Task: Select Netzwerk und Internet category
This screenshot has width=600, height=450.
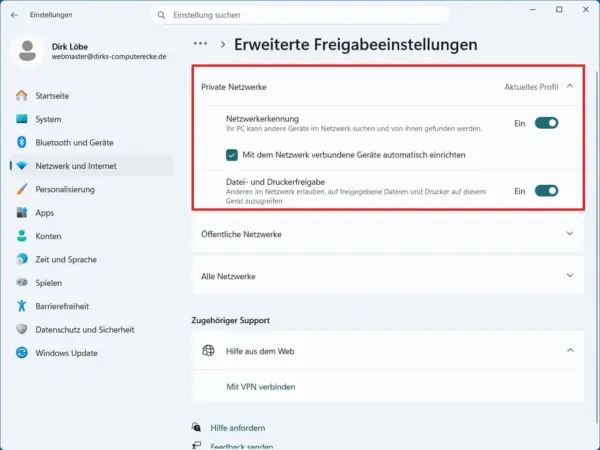Action: click(92, 166)
